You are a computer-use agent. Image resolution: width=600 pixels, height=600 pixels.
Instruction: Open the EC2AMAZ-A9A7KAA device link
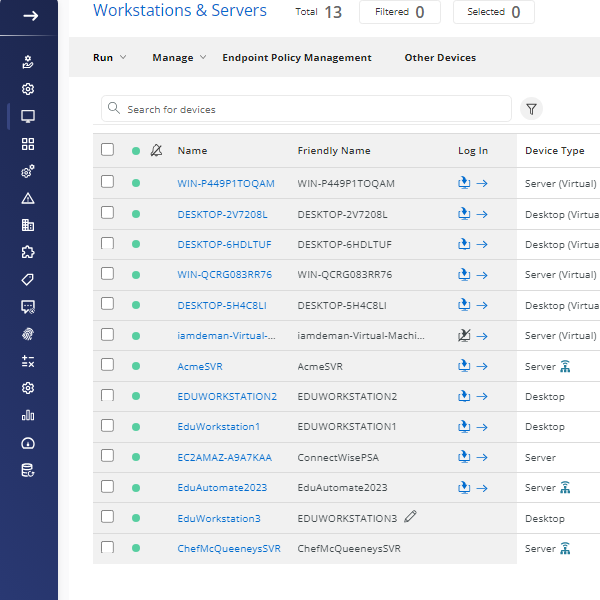(224, 457)
